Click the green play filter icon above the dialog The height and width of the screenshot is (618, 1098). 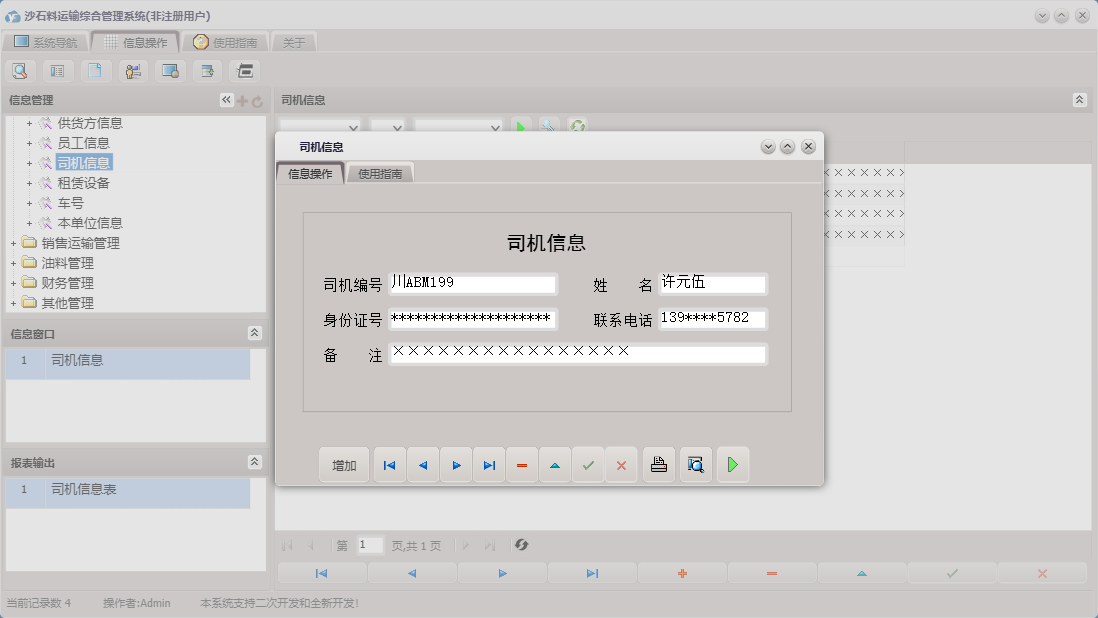click(x=520, y=126)
